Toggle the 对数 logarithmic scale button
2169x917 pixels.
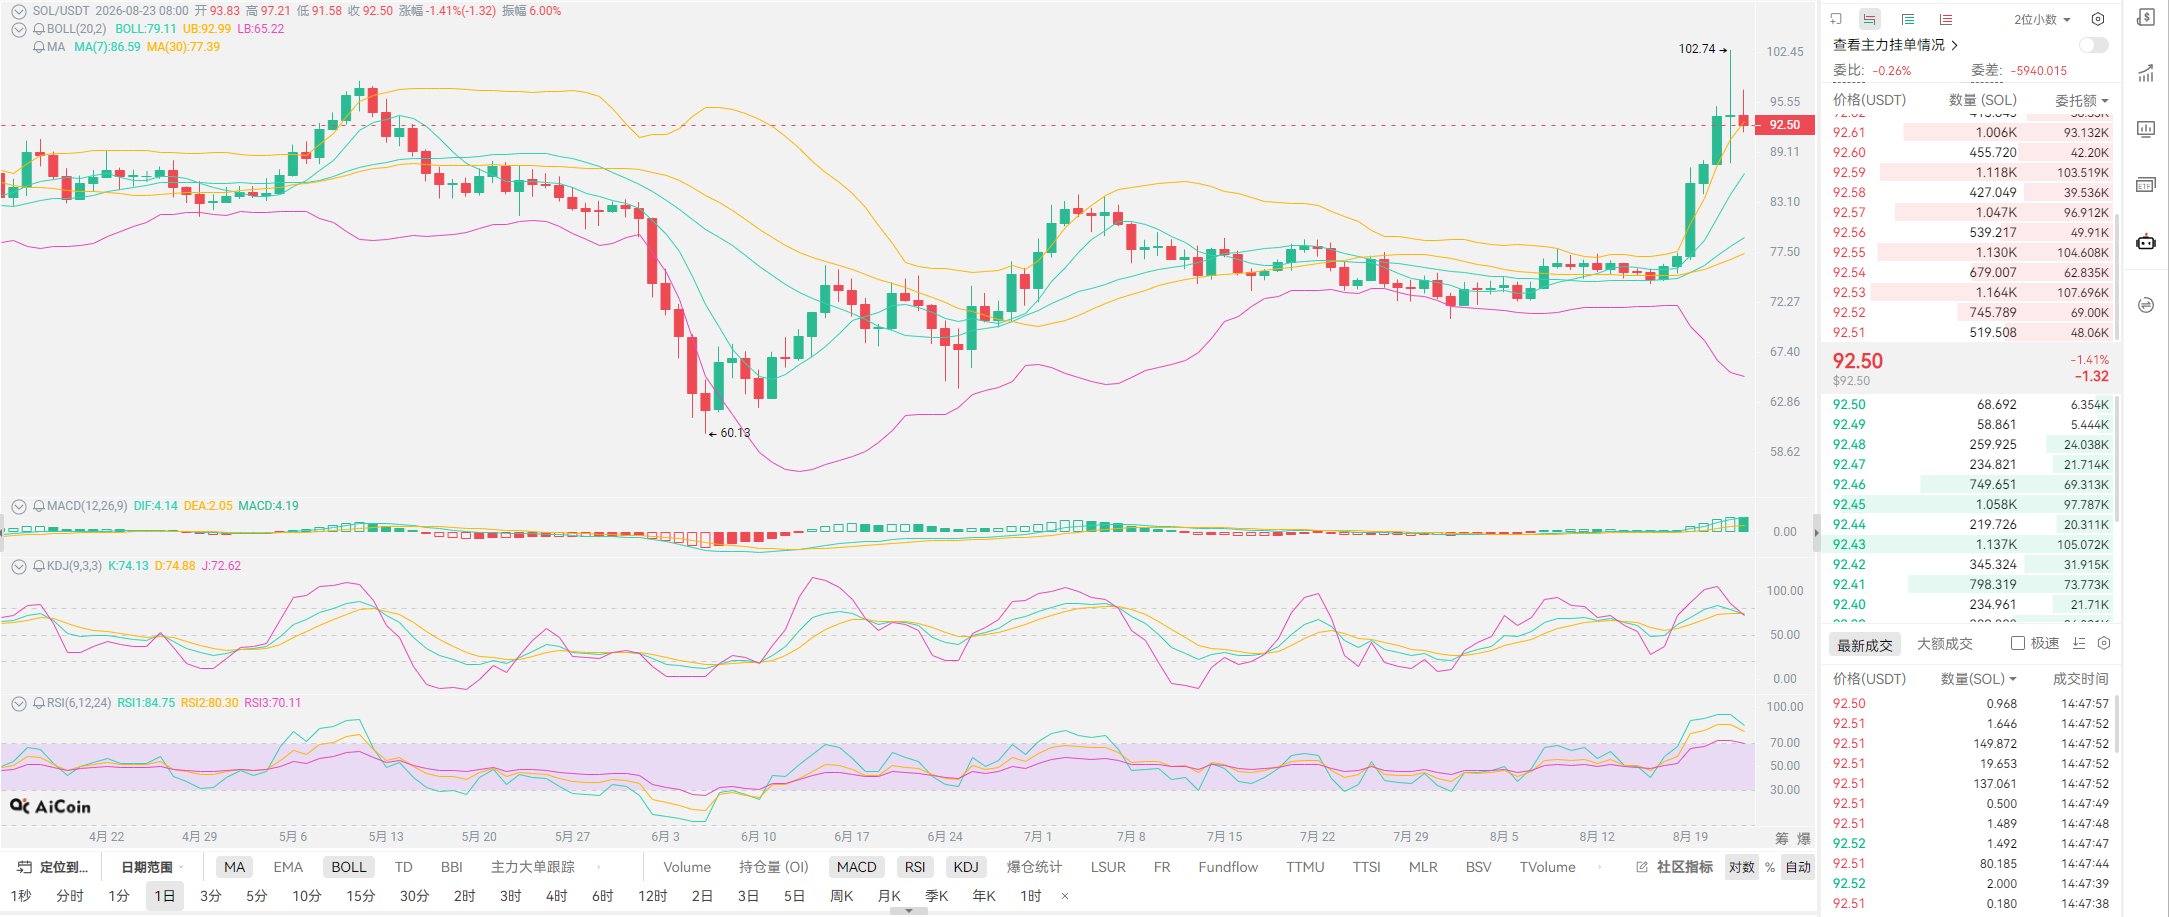(1742, 867)
